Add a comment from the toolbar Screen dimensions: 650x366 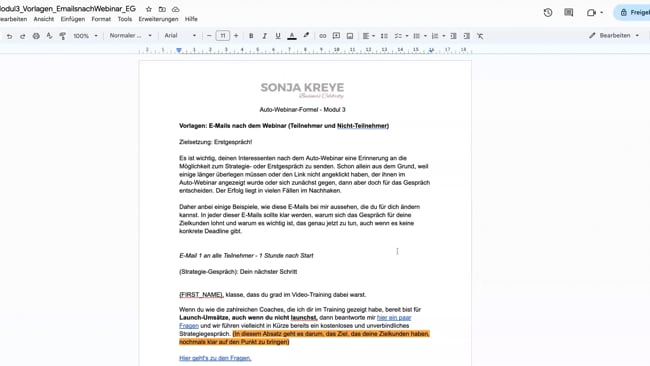click(x=336, y=36)
